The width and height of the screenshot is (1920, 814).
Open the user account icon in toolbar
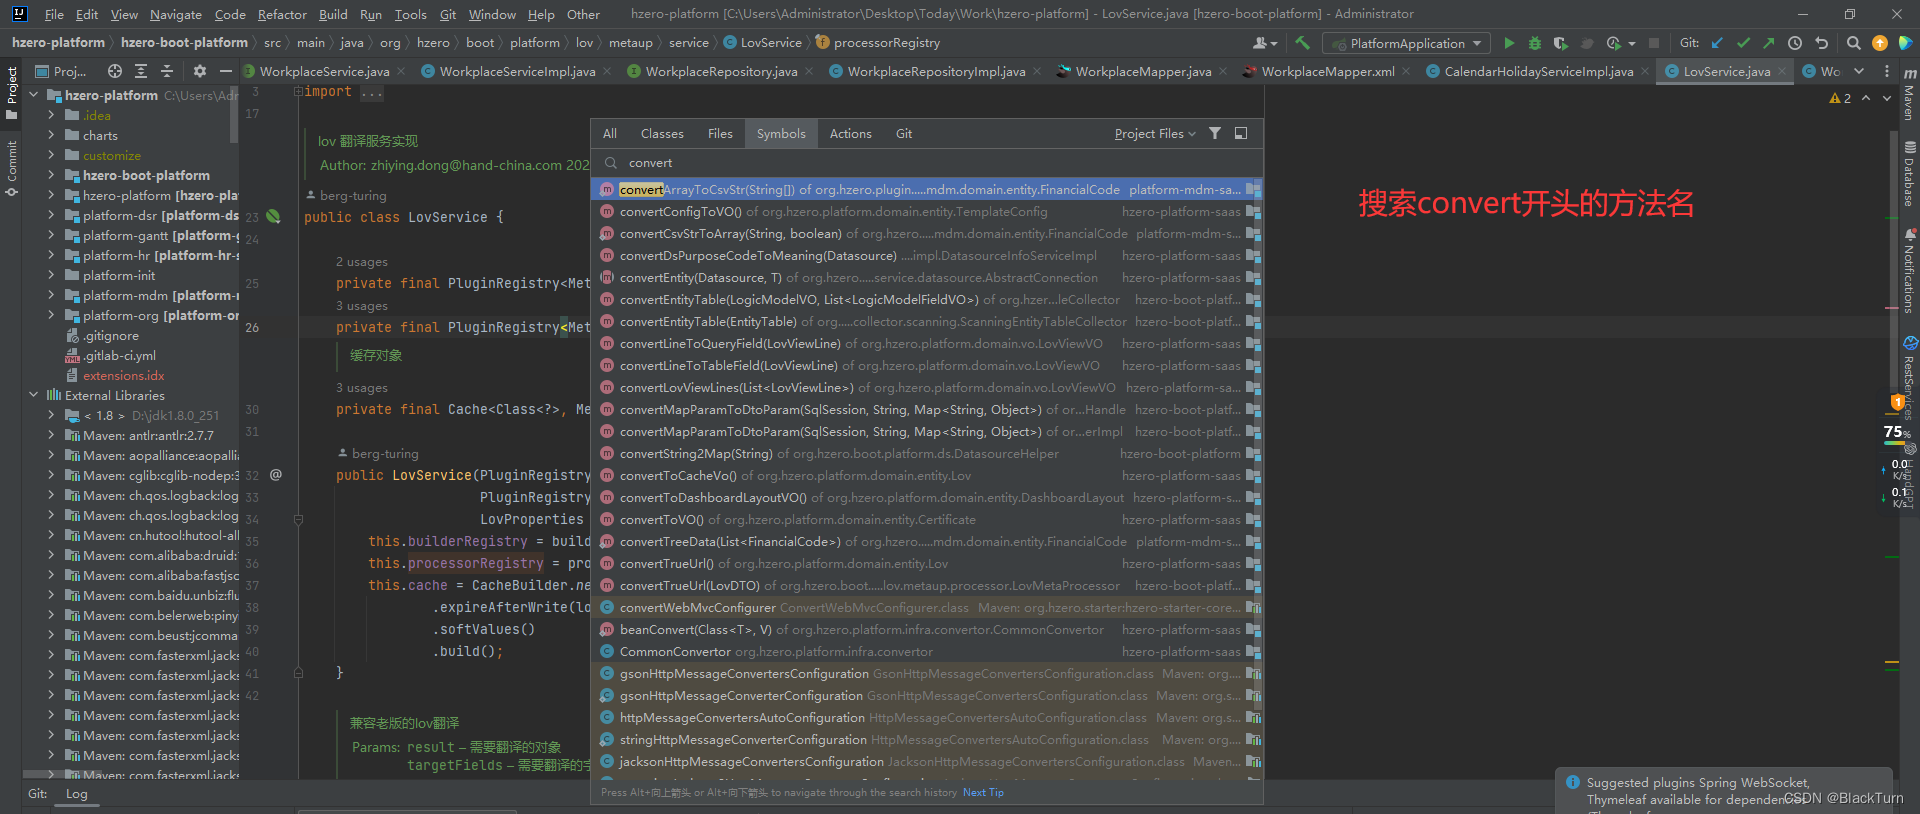click(x=1264, y=43)
